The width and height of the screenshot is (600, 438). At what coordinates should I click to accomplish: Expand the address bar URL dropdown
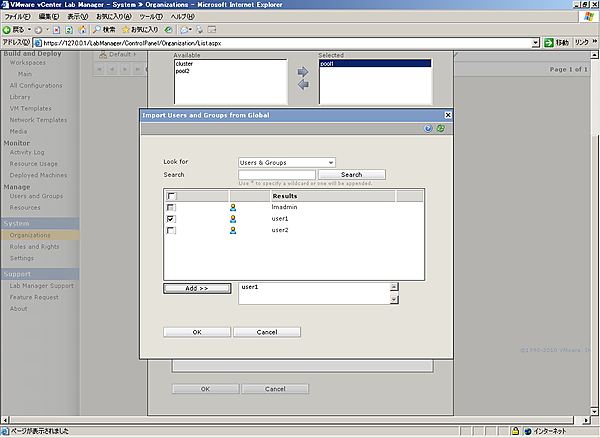coord(535,43)
